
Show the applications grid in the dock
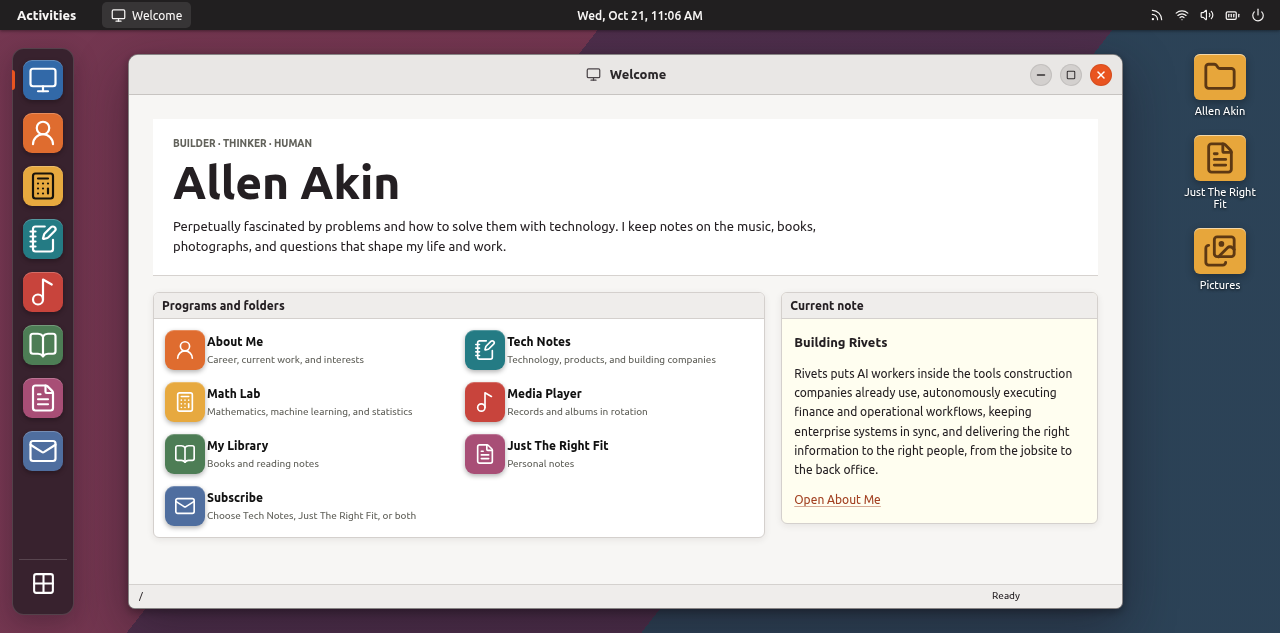click(43, 584)
